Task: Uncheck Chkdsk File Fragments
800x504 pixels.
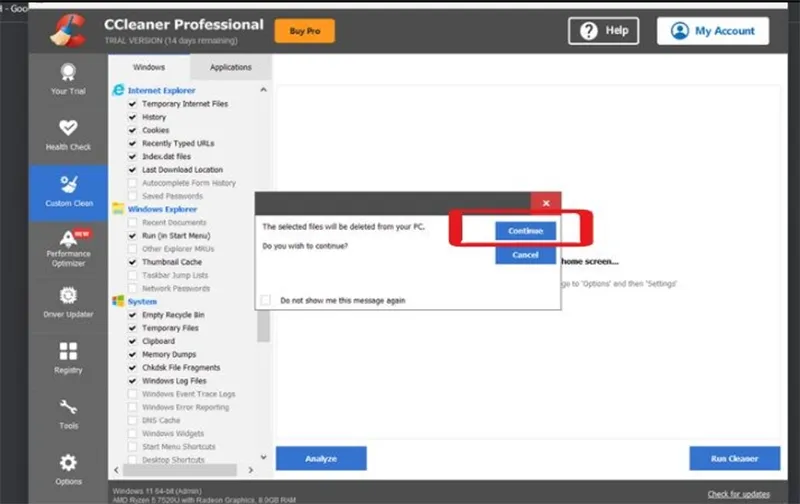Action: 132,367
